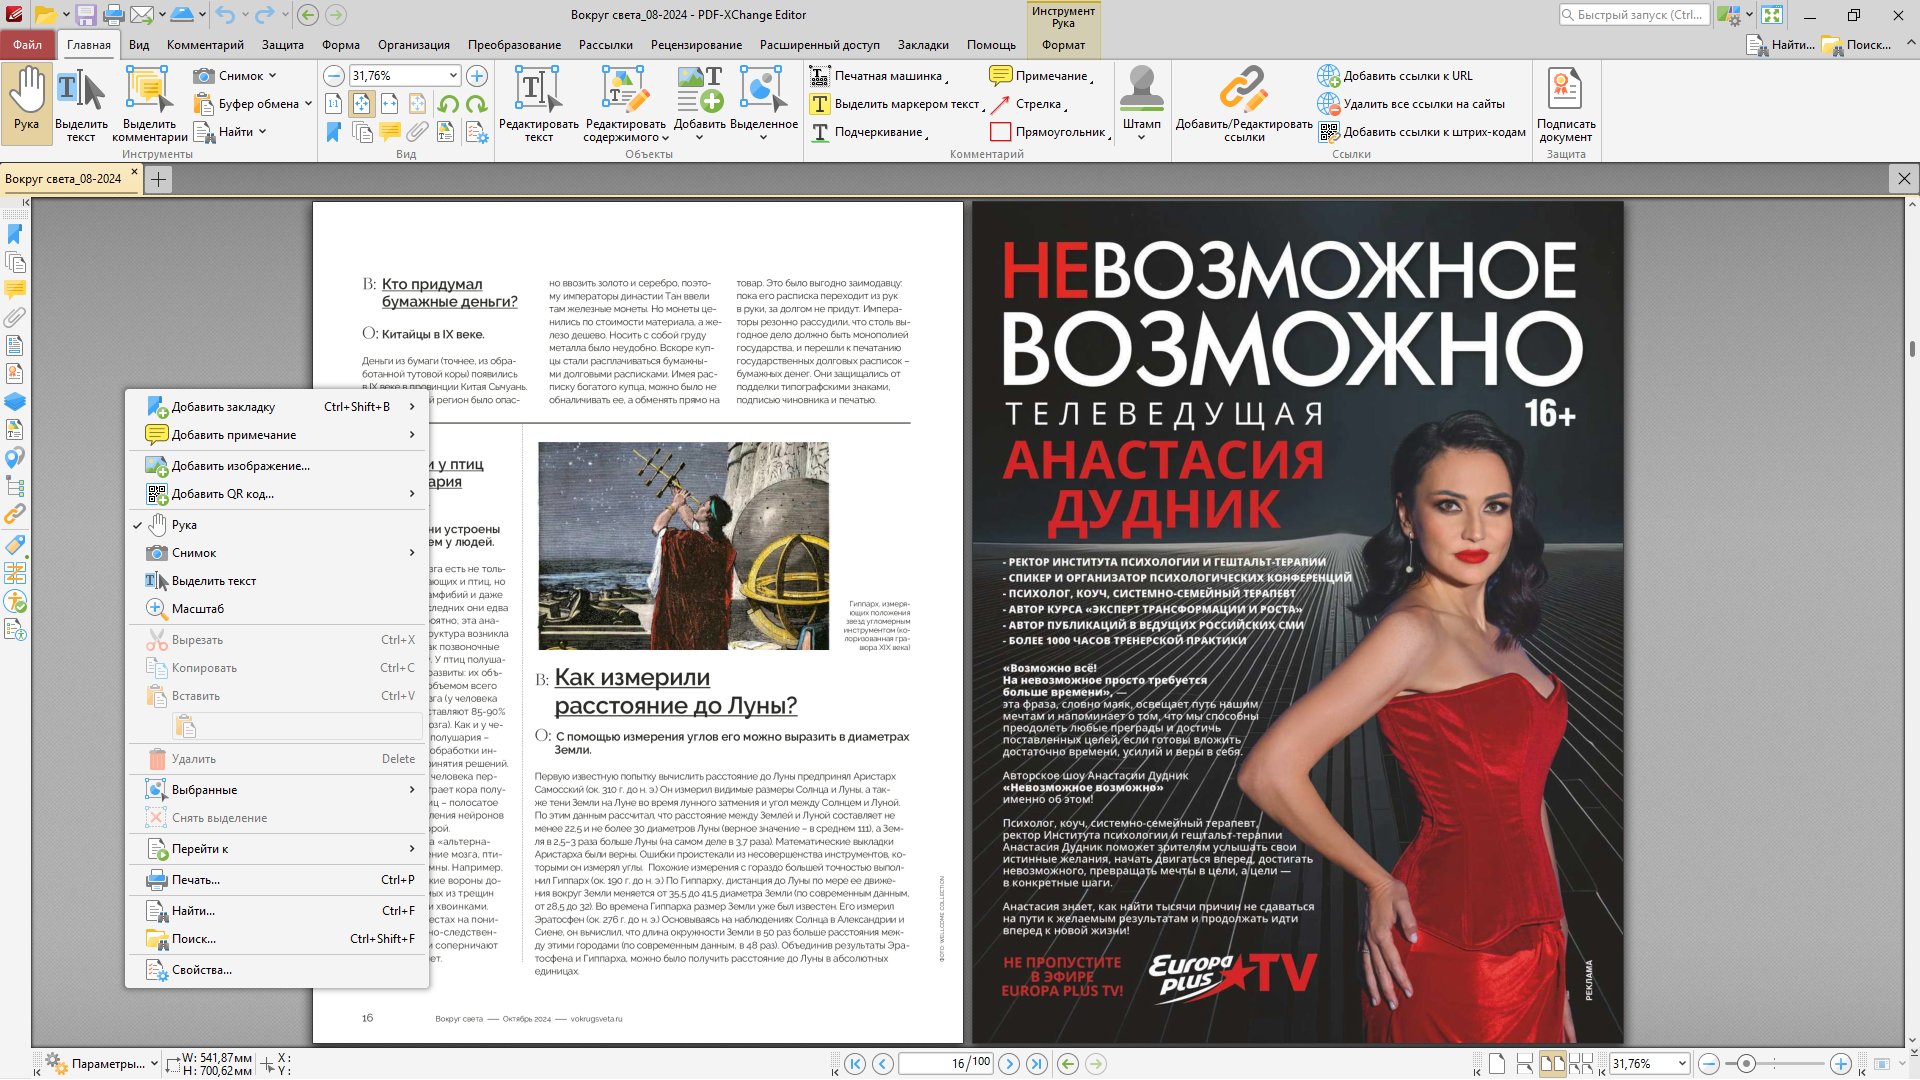Switch to the Вид ribbon tab
Viewport: 1920px width, 1080px height.
pos(139,45)
